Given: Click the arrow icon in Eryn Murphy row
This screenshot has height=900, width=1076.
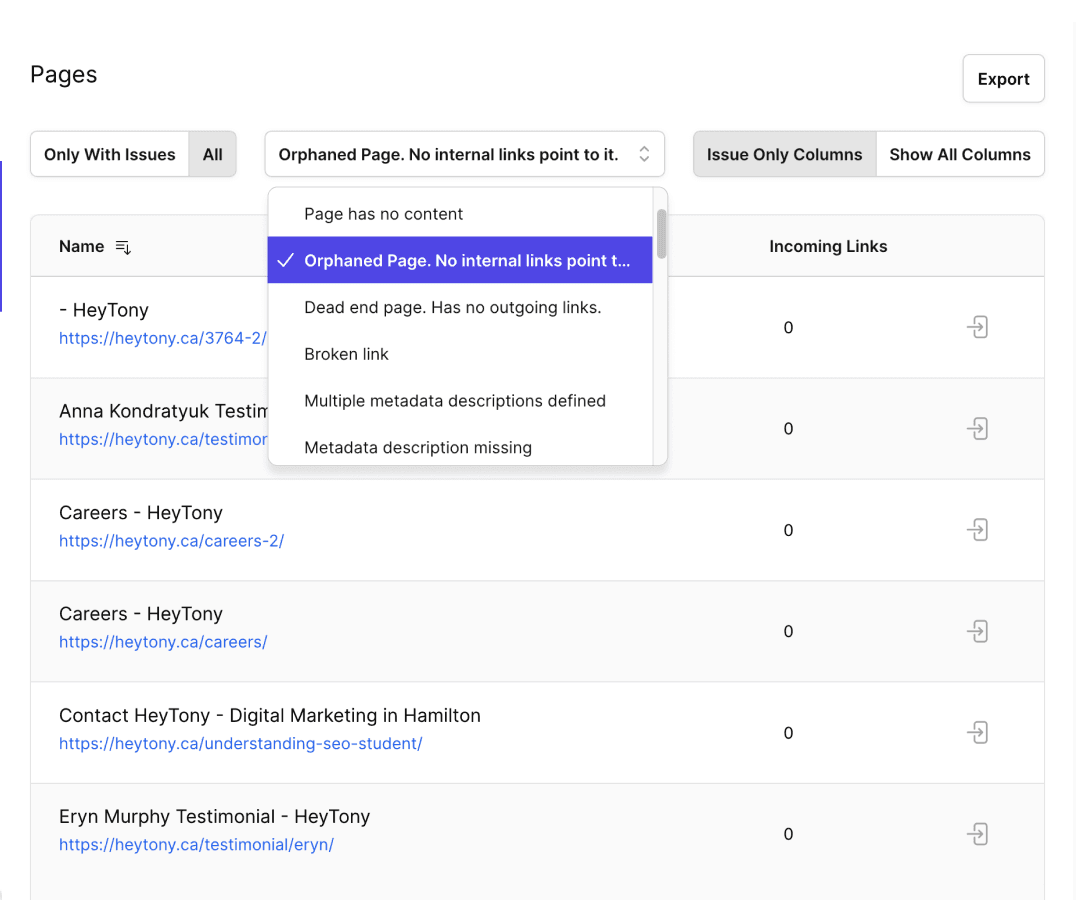Looking at the screenshot, I should coord(977,834).
